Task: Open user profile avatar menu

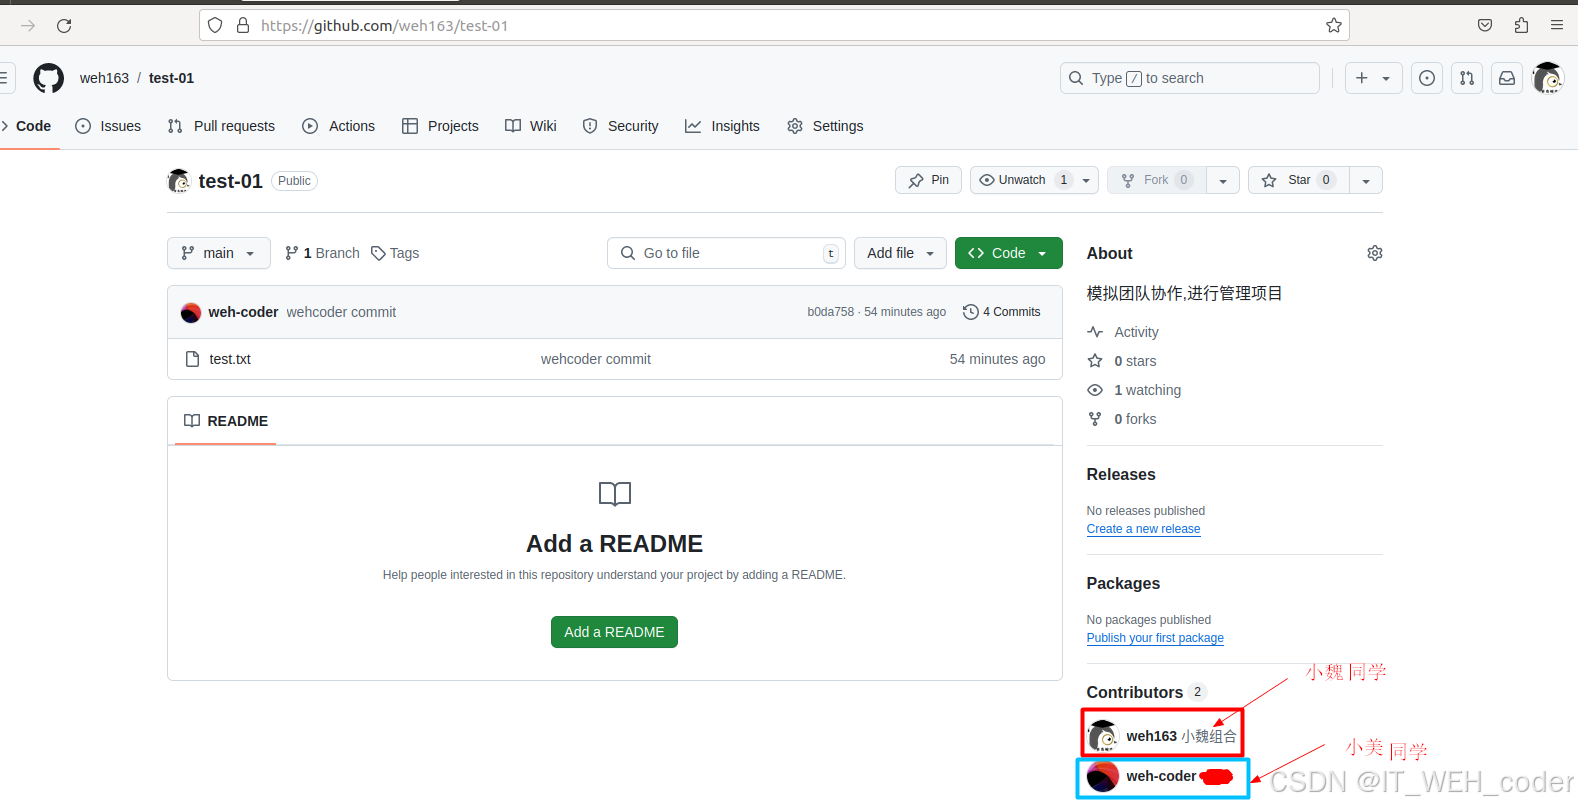Action: 1548,78
